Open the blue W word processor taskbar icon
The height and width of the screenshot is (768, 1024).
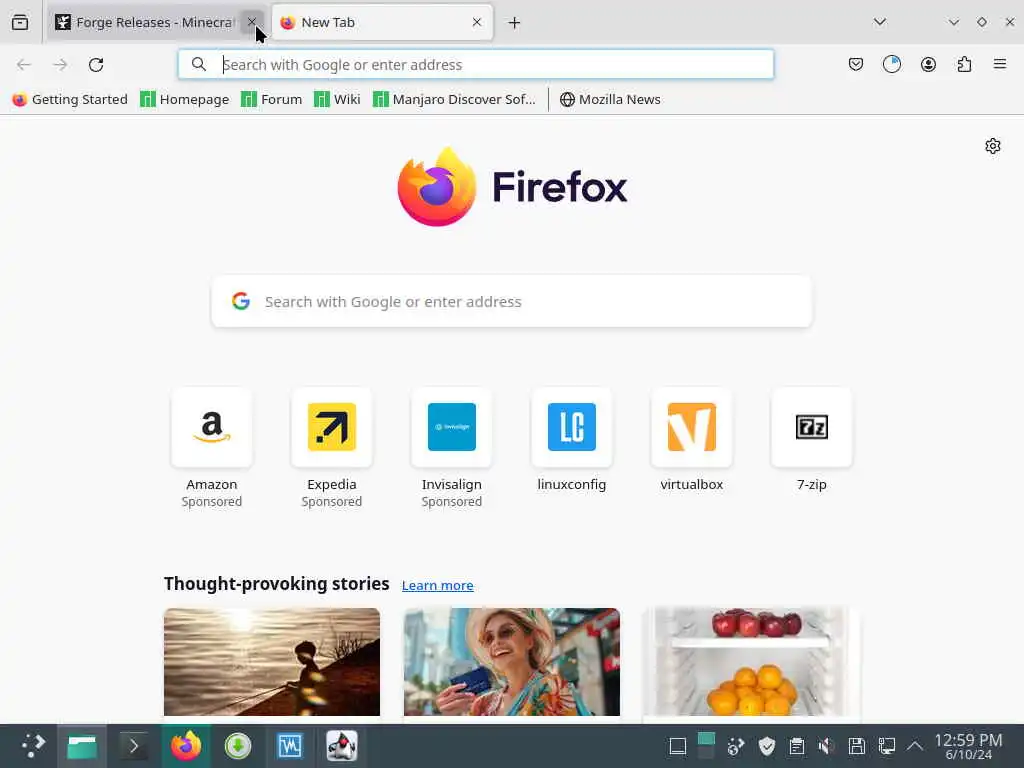(290, 746)
